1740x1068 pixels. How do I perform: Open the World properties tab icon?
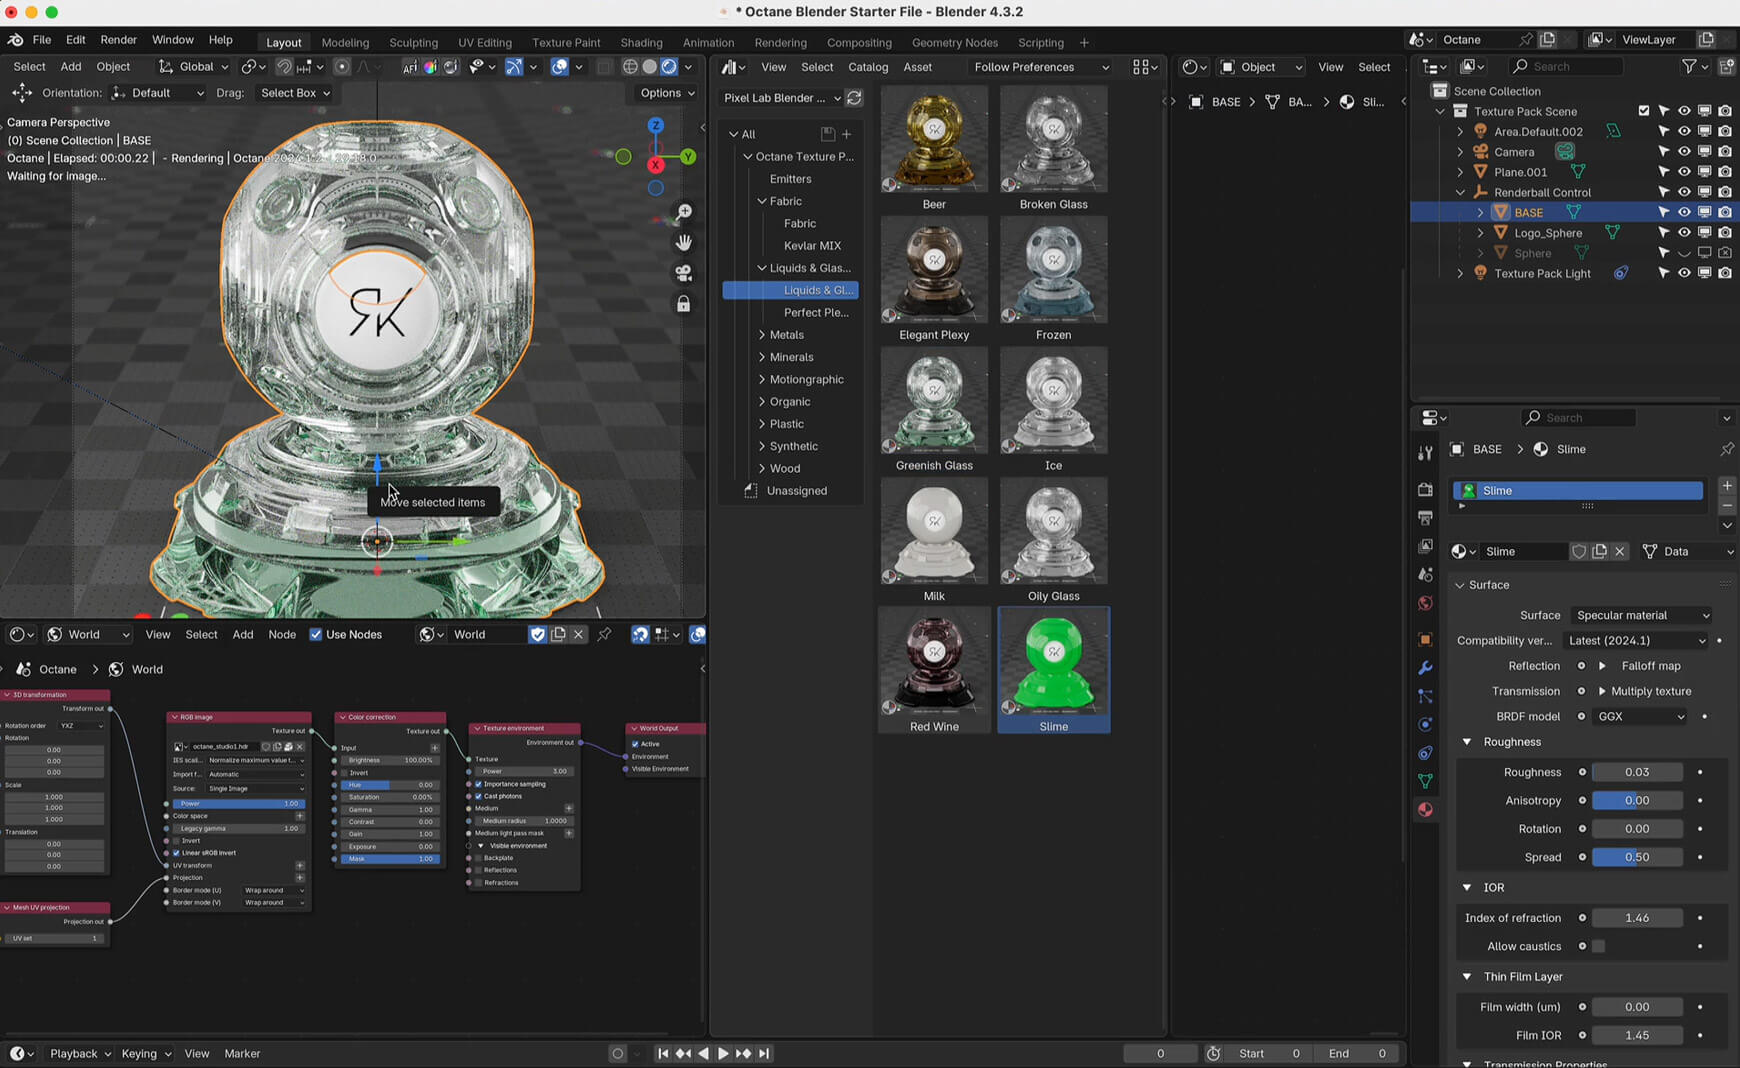pyautogui.click(x=1425, y=603)
